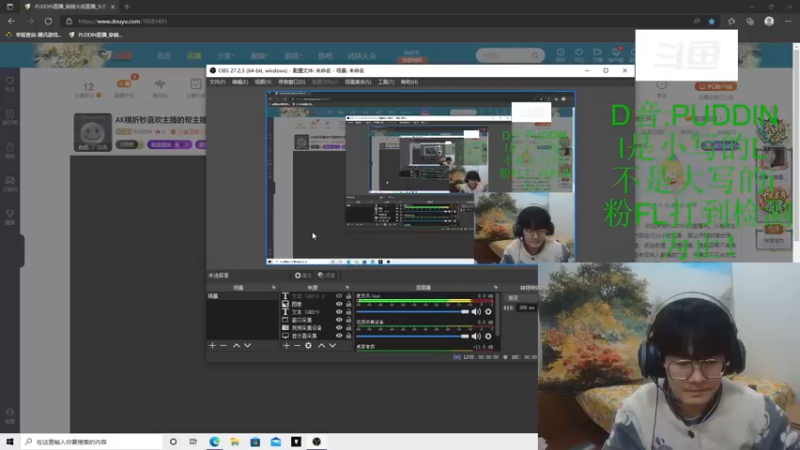Toggle visibility of 文本 (GDI+) 2 source
Screen dimensions: 800x450
pyautogui.click(x=339, y=296)
